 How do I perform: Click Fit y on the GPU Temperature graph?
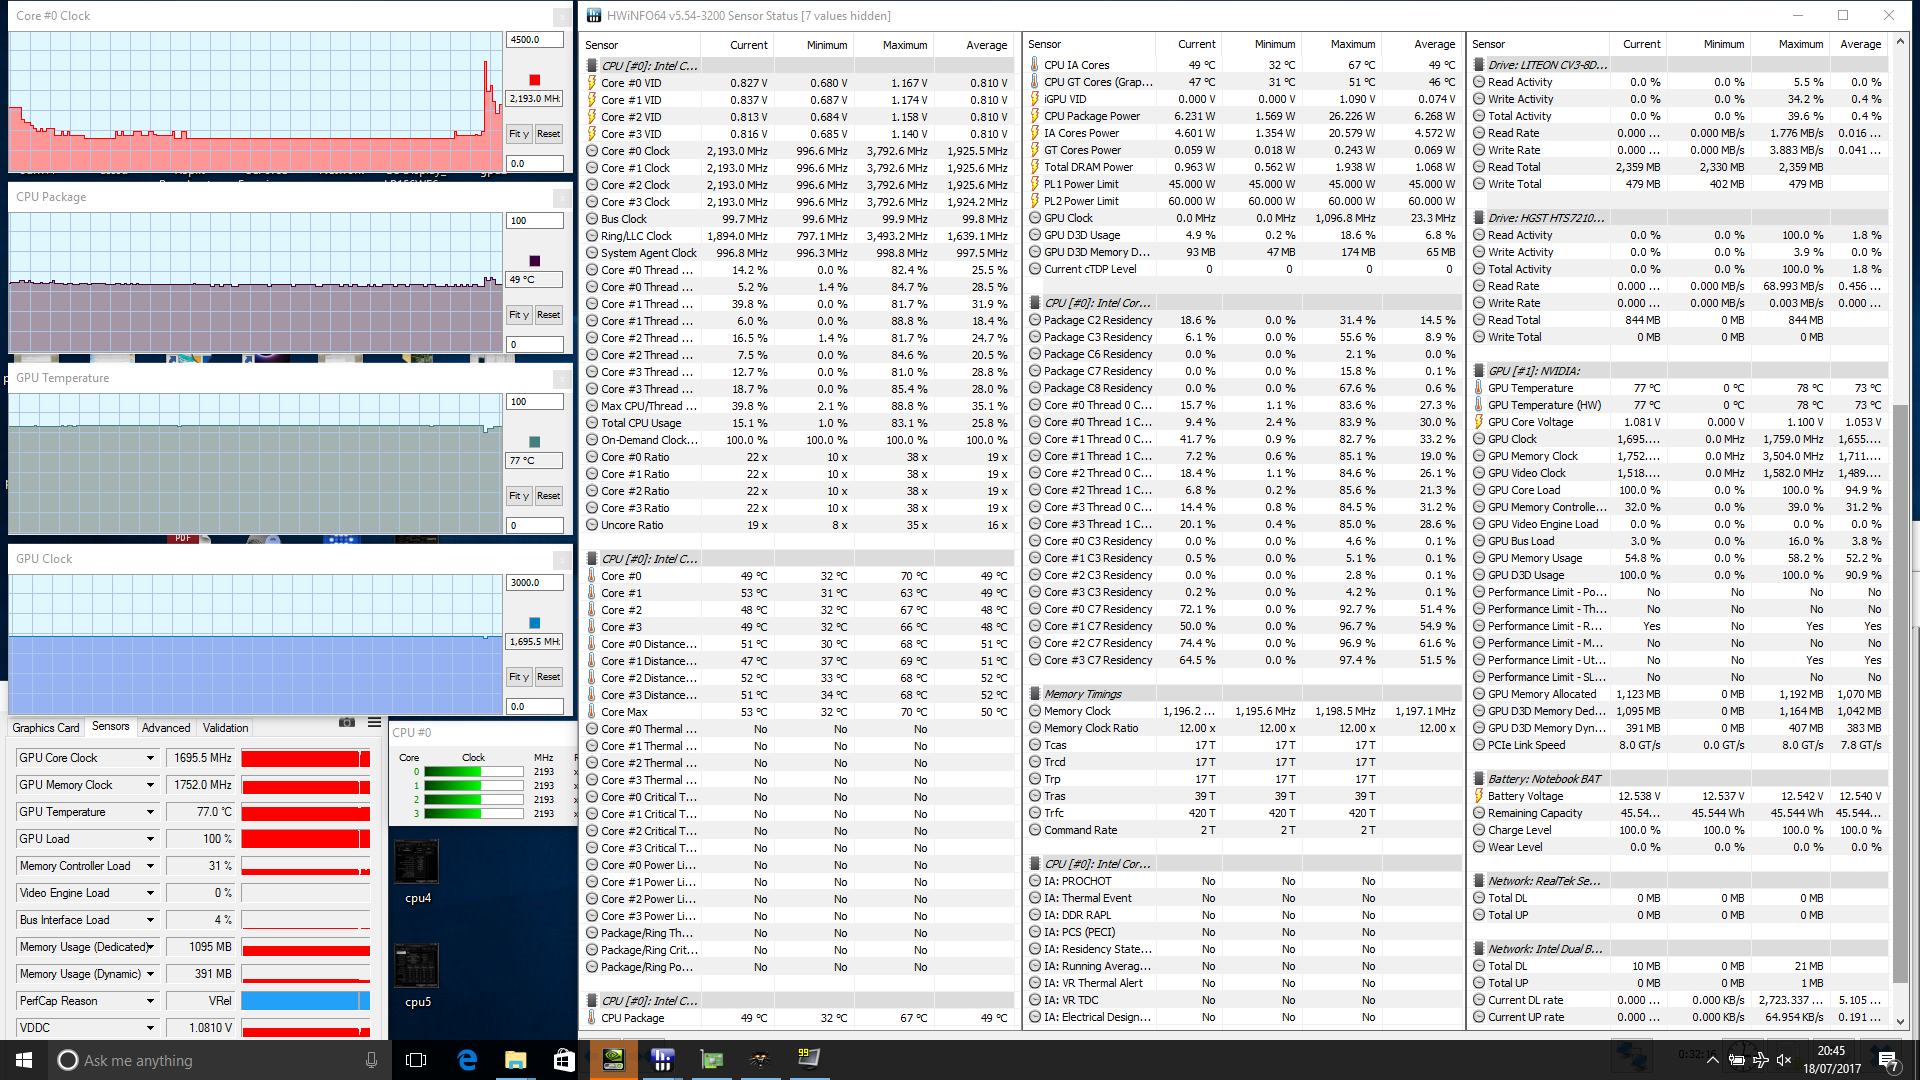point(518,496)
